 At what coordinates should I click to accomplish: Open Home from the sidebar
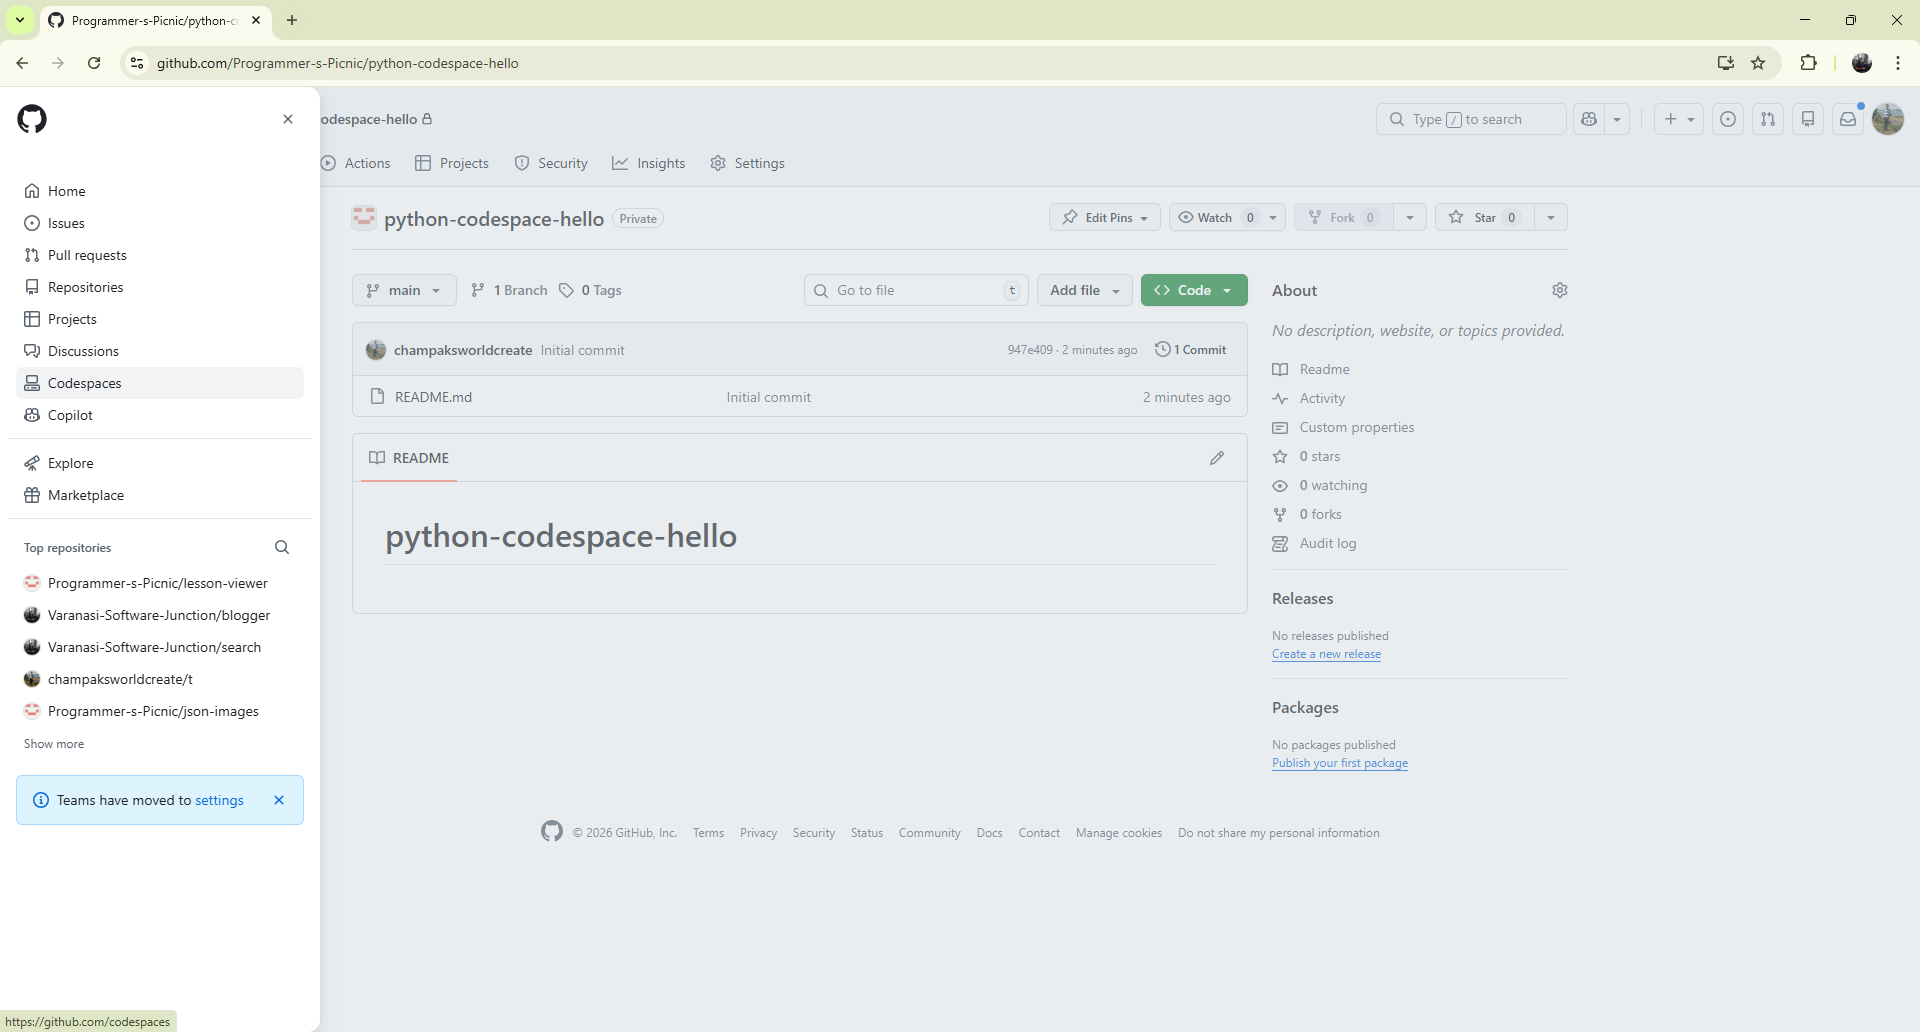[160, 191]
